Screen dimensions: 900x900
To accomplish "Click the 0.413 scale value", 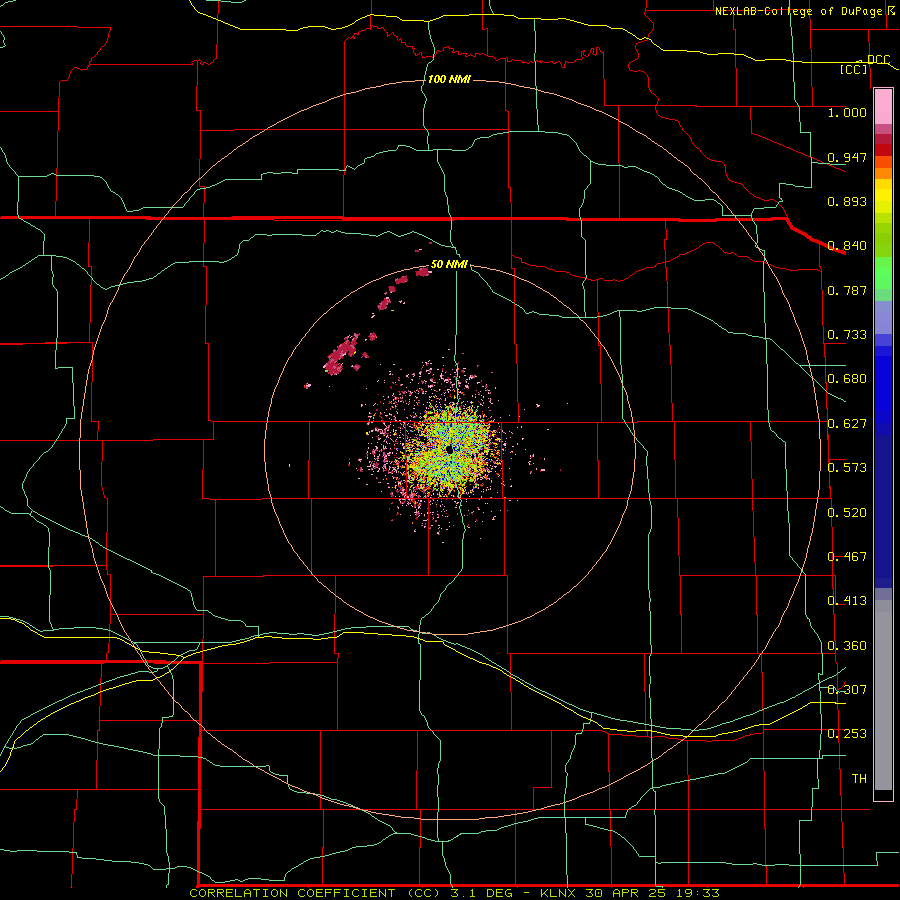I will [x=847, y=601].
